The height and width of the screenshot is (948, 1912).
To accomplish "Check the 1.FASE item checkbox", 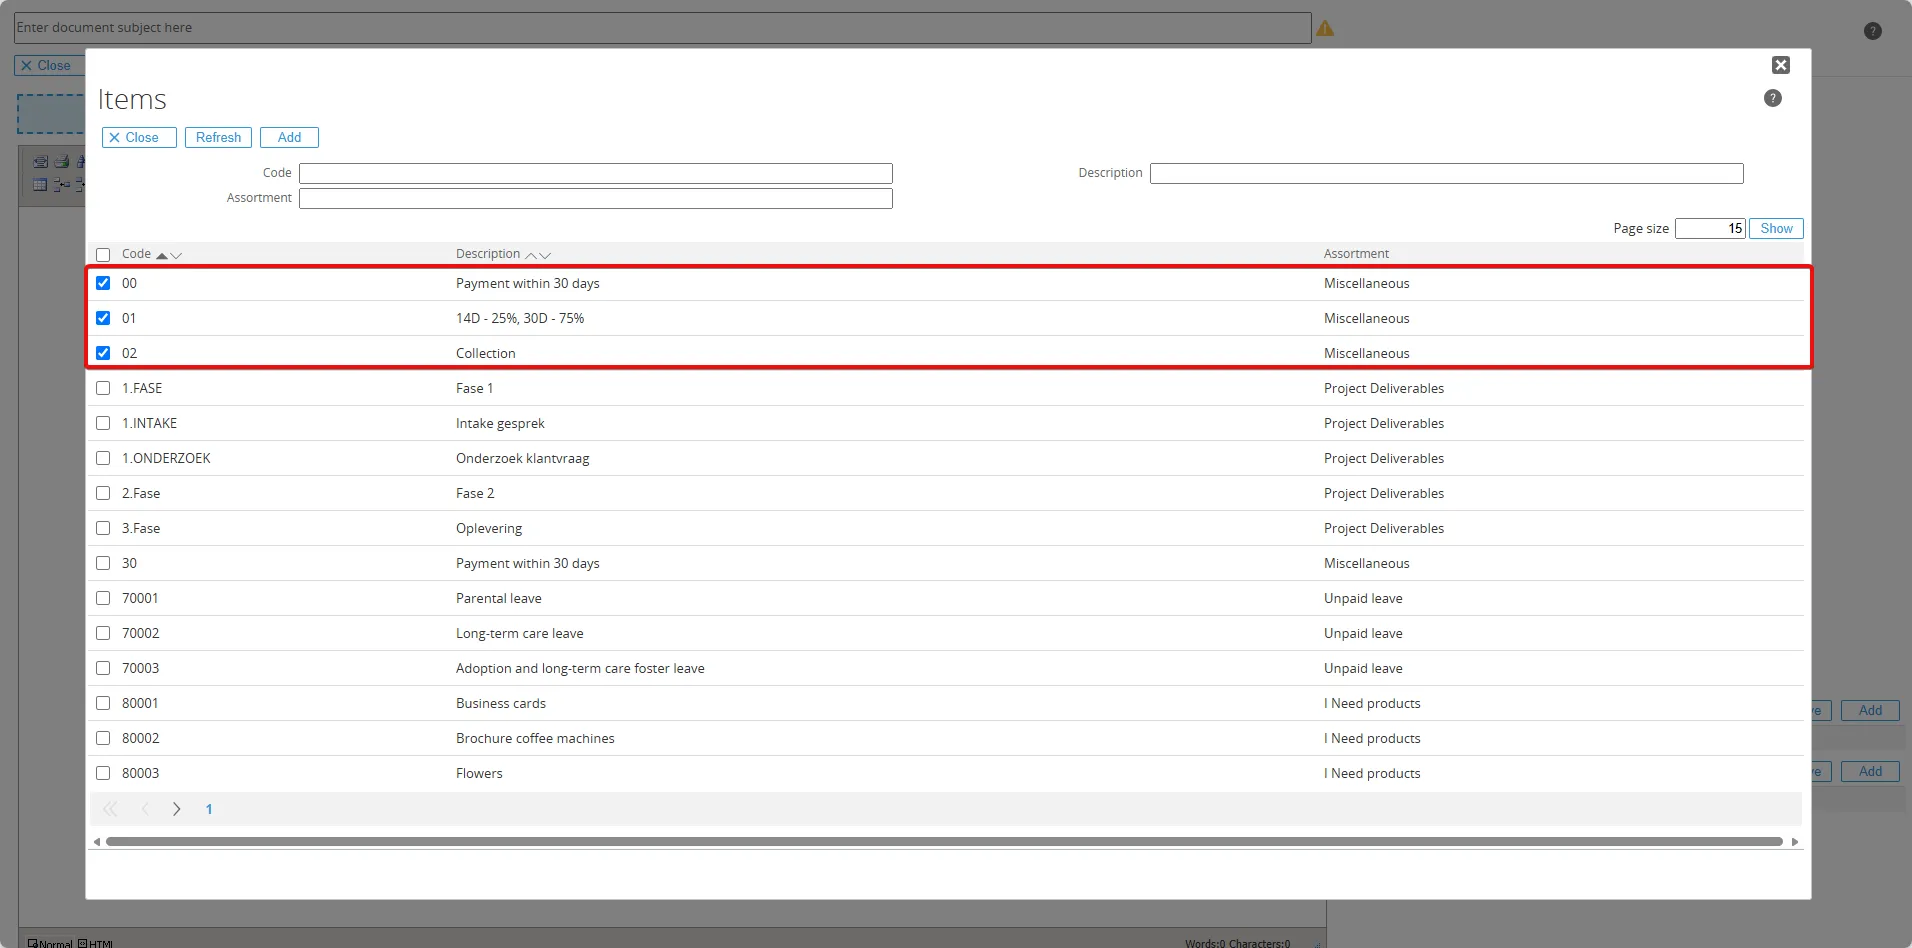I will tap(103, 388).
